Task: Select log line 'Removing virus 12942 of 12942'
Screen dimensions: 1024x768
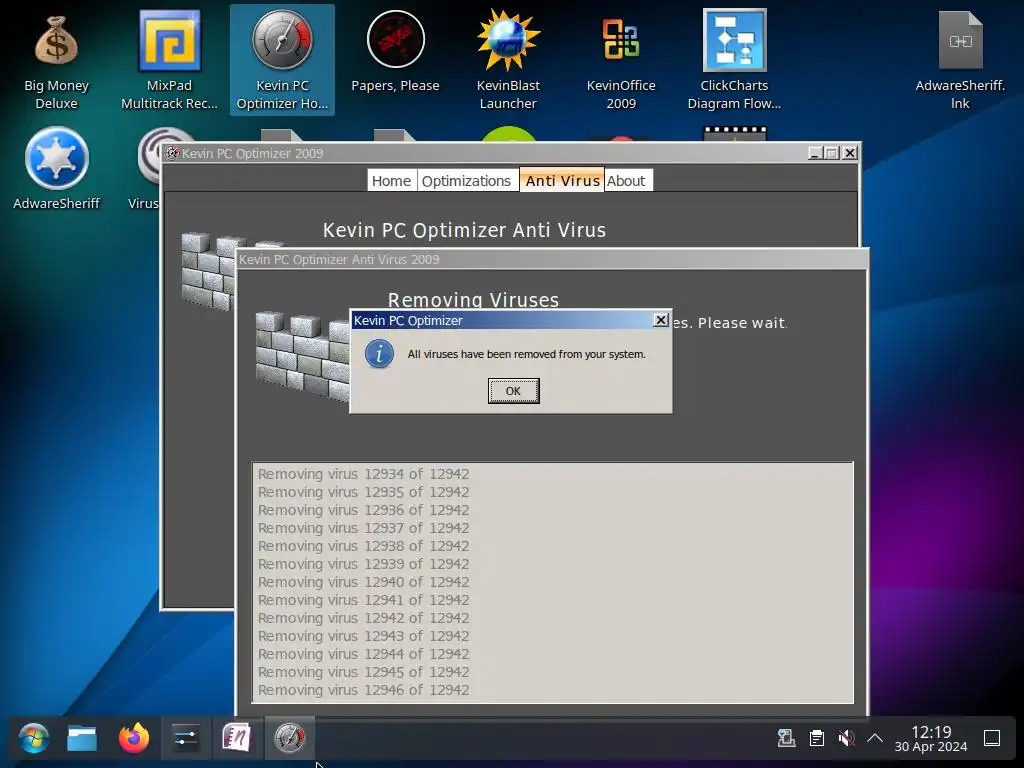Action: click(x=364, y=618)
